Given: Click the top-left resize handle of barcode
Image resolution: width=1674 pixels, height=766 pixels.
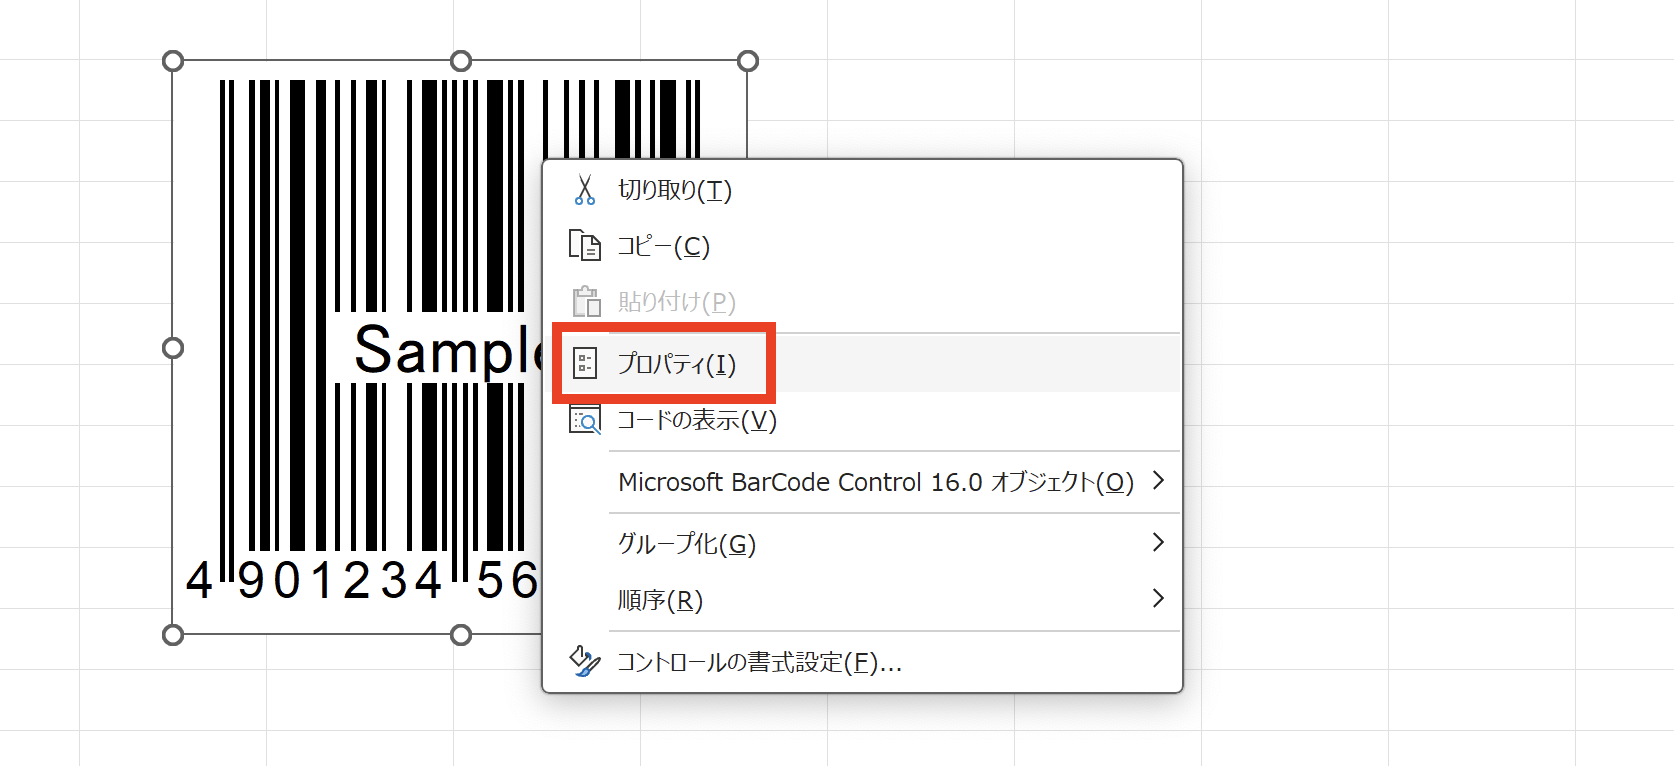Looking at the screenshot, I should pos(173,61).
